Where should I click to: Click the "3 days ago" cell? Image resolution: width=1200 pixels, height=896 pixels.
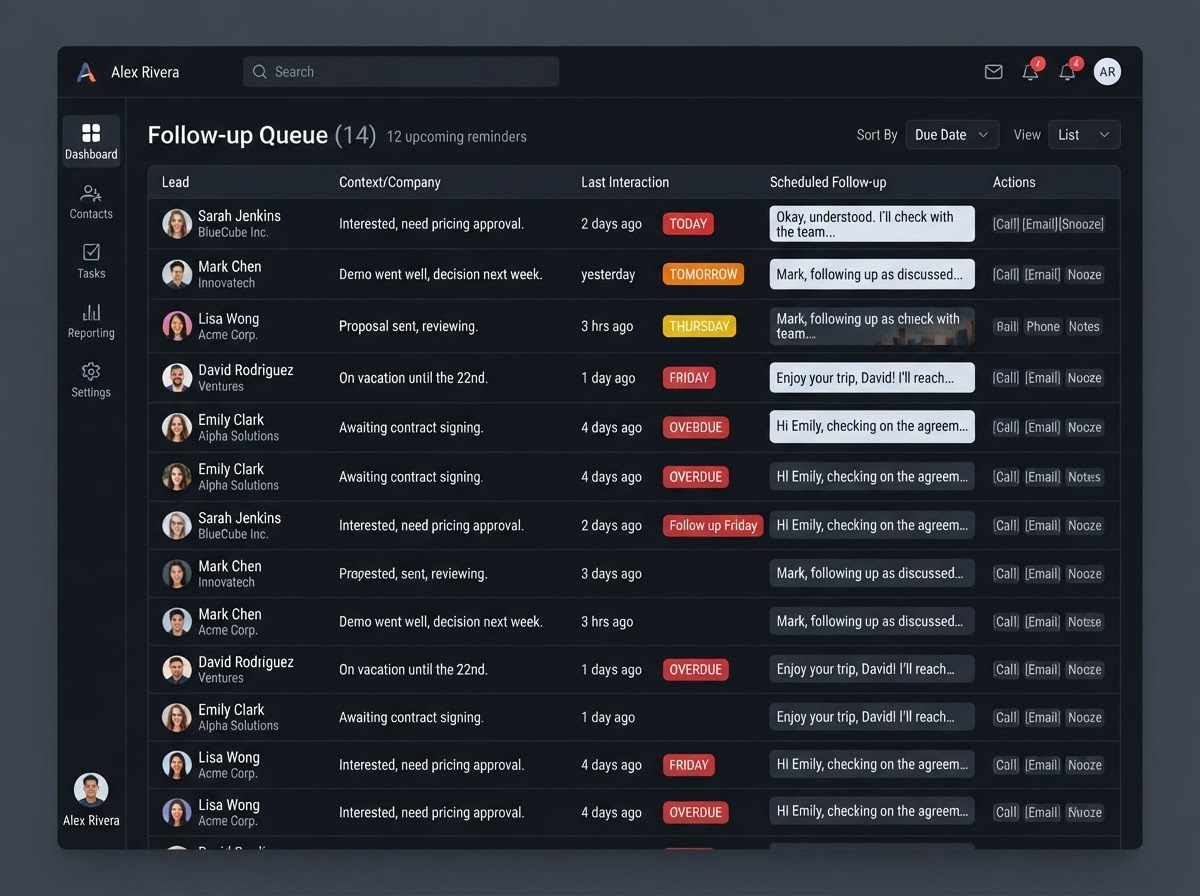(611, 574)
